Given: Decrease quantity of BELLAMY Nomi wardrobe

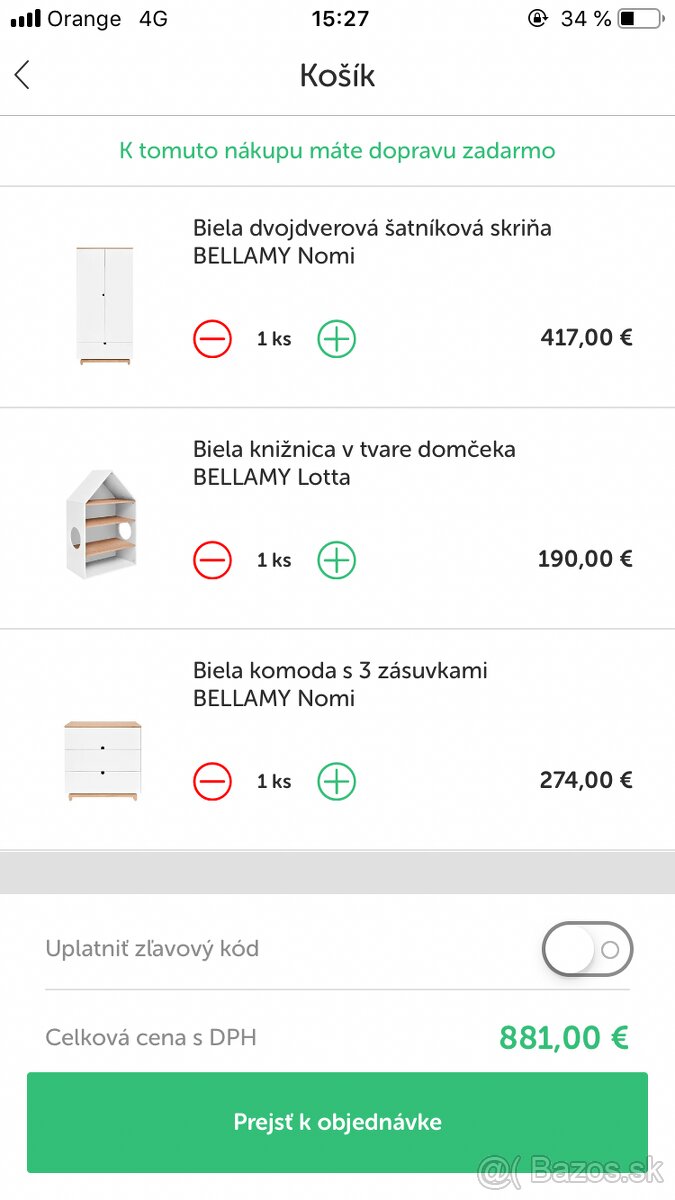Looking at the screenshot, I should click(211, 338).
